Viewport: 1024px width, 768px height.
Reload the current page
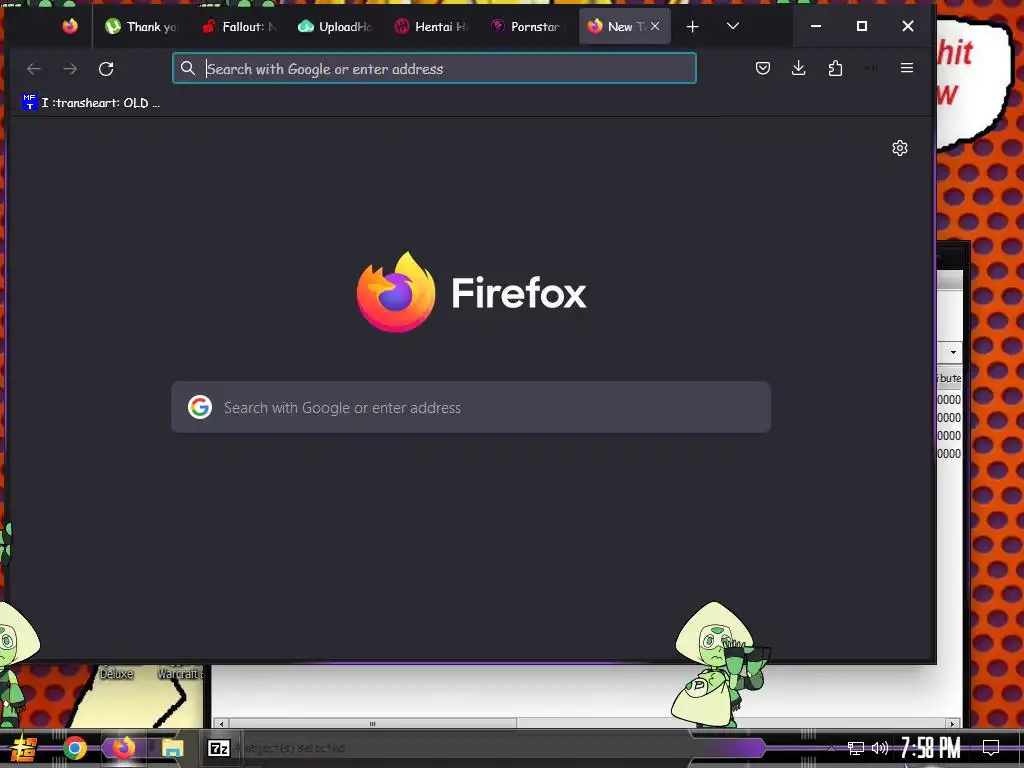(x=106, y=69)
